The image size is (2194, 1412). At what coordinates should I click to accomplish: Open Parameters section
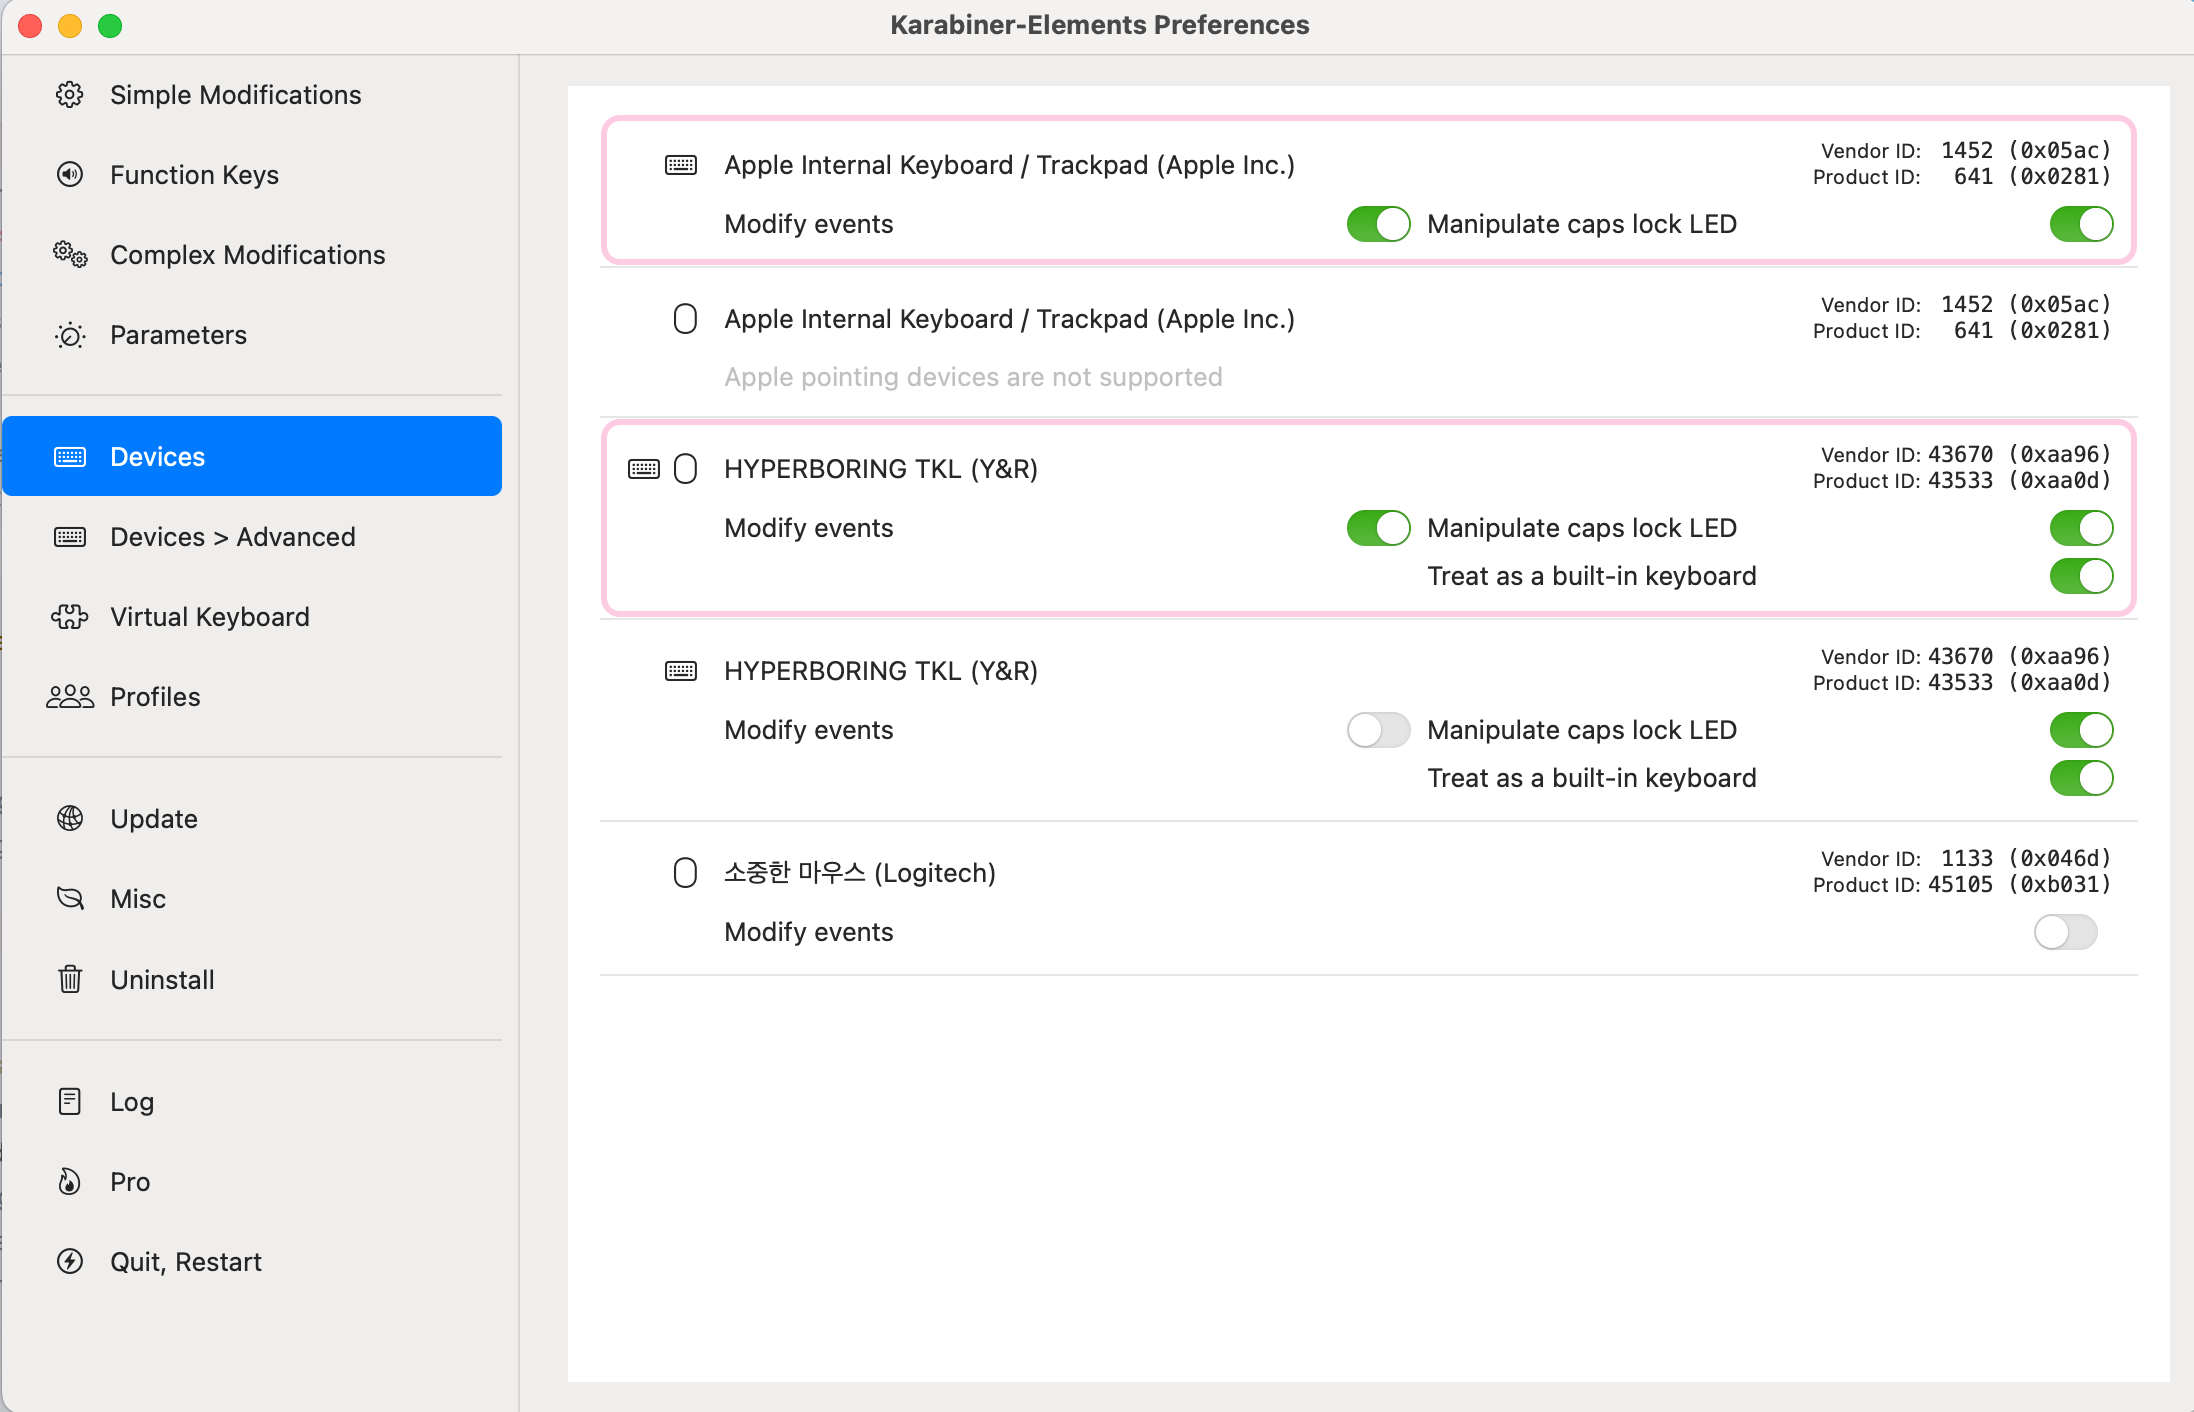tap(252, 335)
